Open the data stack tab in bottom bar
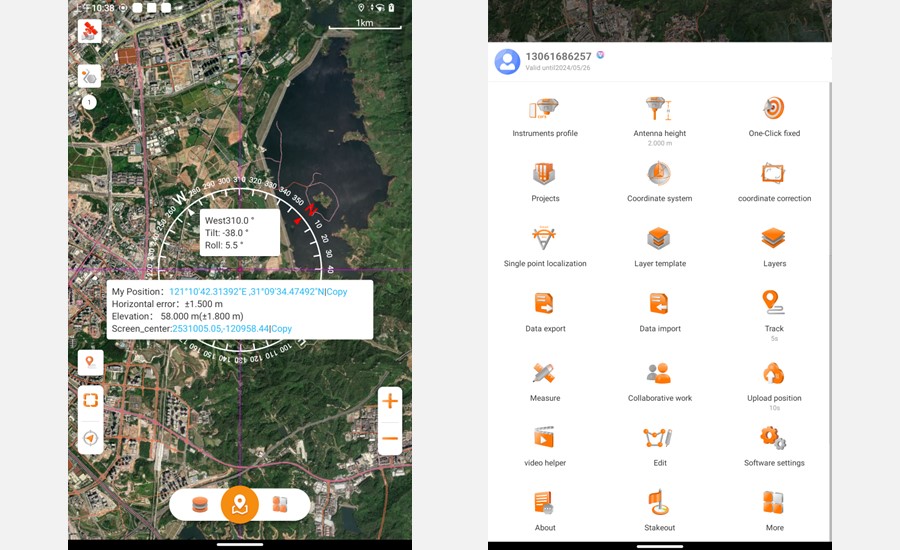This screenshot has width=900, height=550. coord(200,505)
